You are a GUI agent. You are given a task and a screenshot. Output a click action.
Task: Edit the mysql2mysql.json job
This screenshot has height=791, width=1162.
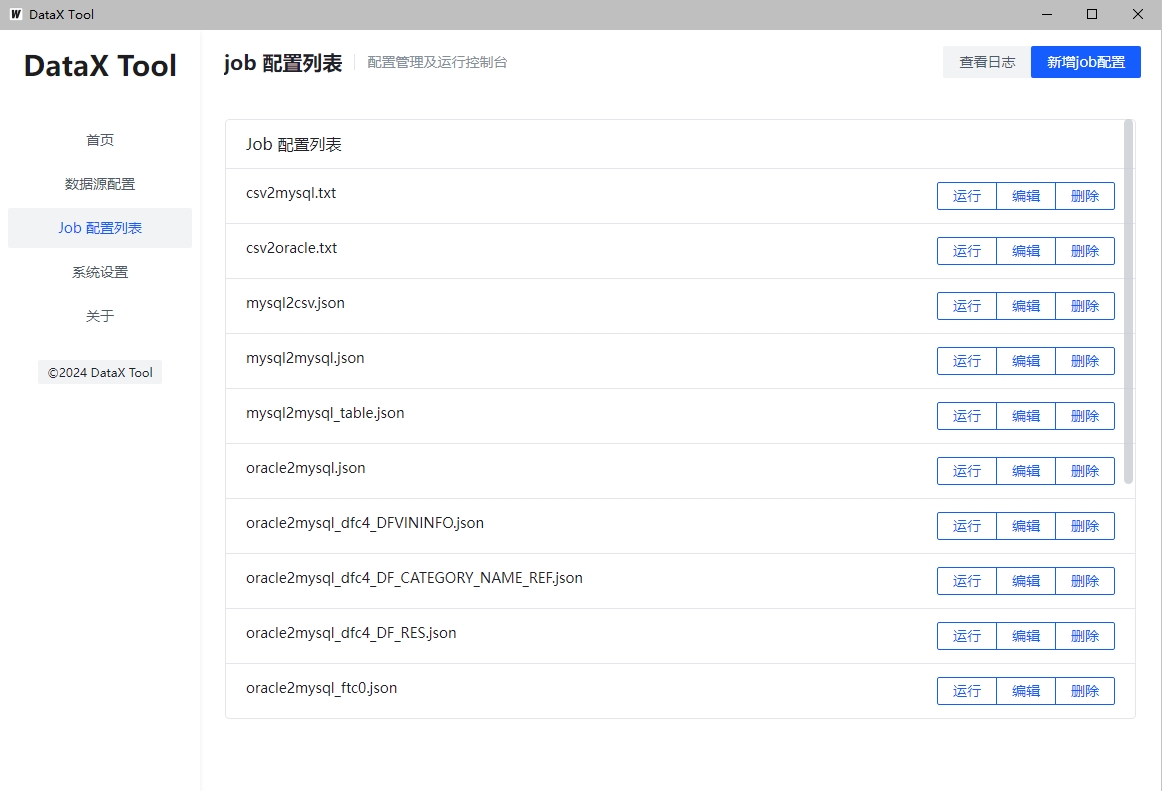point(1026,361)
